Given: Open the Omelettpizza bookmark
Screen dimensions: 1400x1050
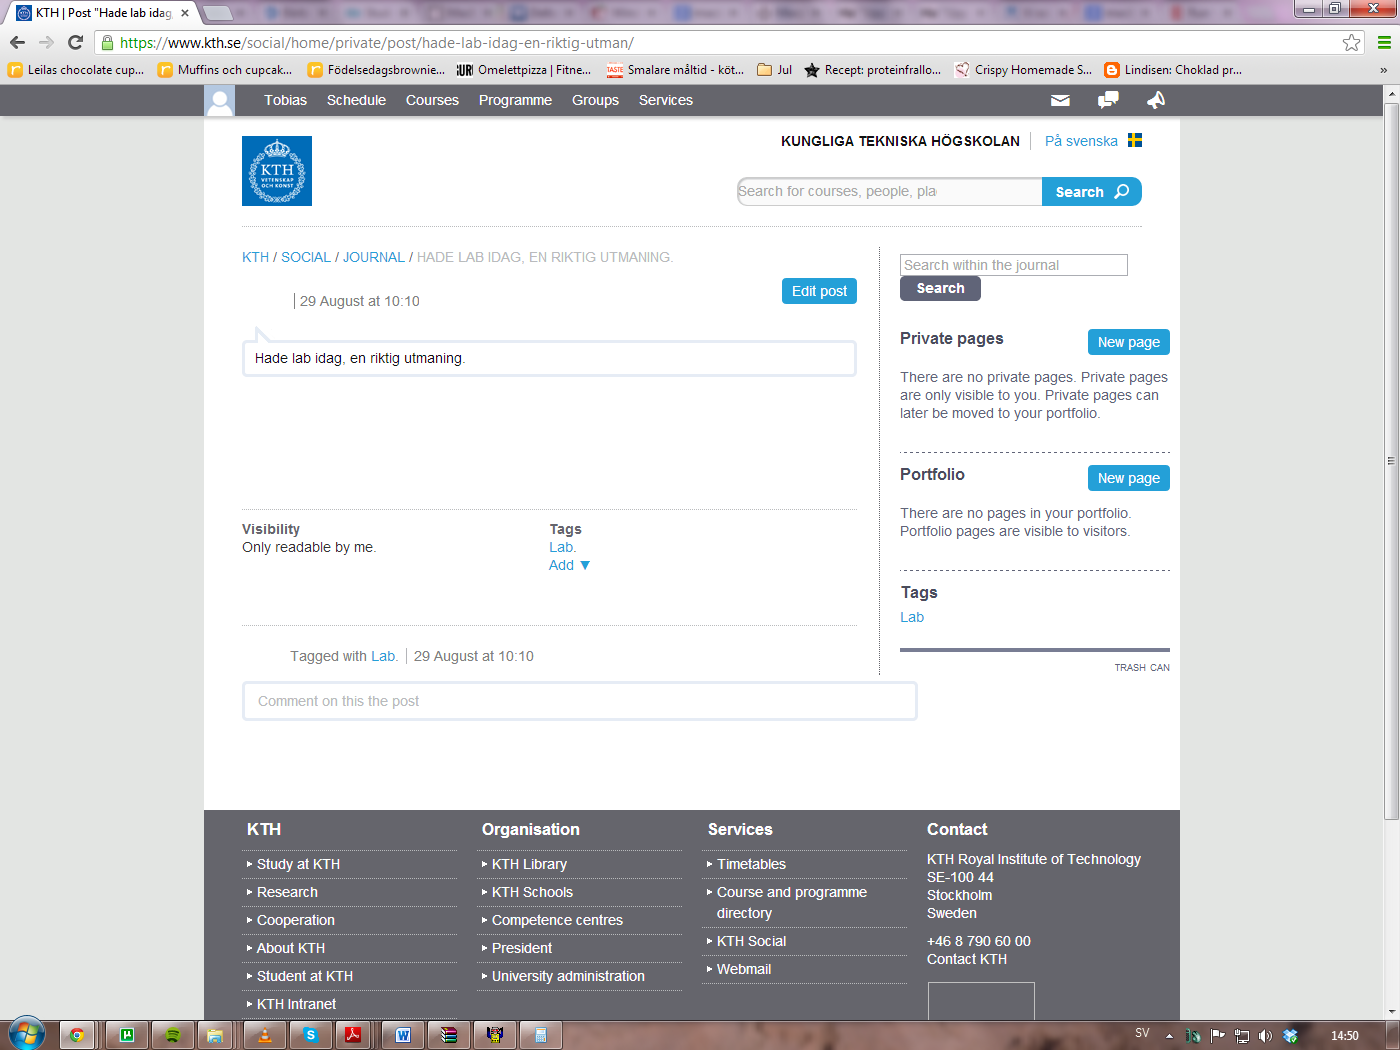Looking at the screenshot, I should coord(524,70).
